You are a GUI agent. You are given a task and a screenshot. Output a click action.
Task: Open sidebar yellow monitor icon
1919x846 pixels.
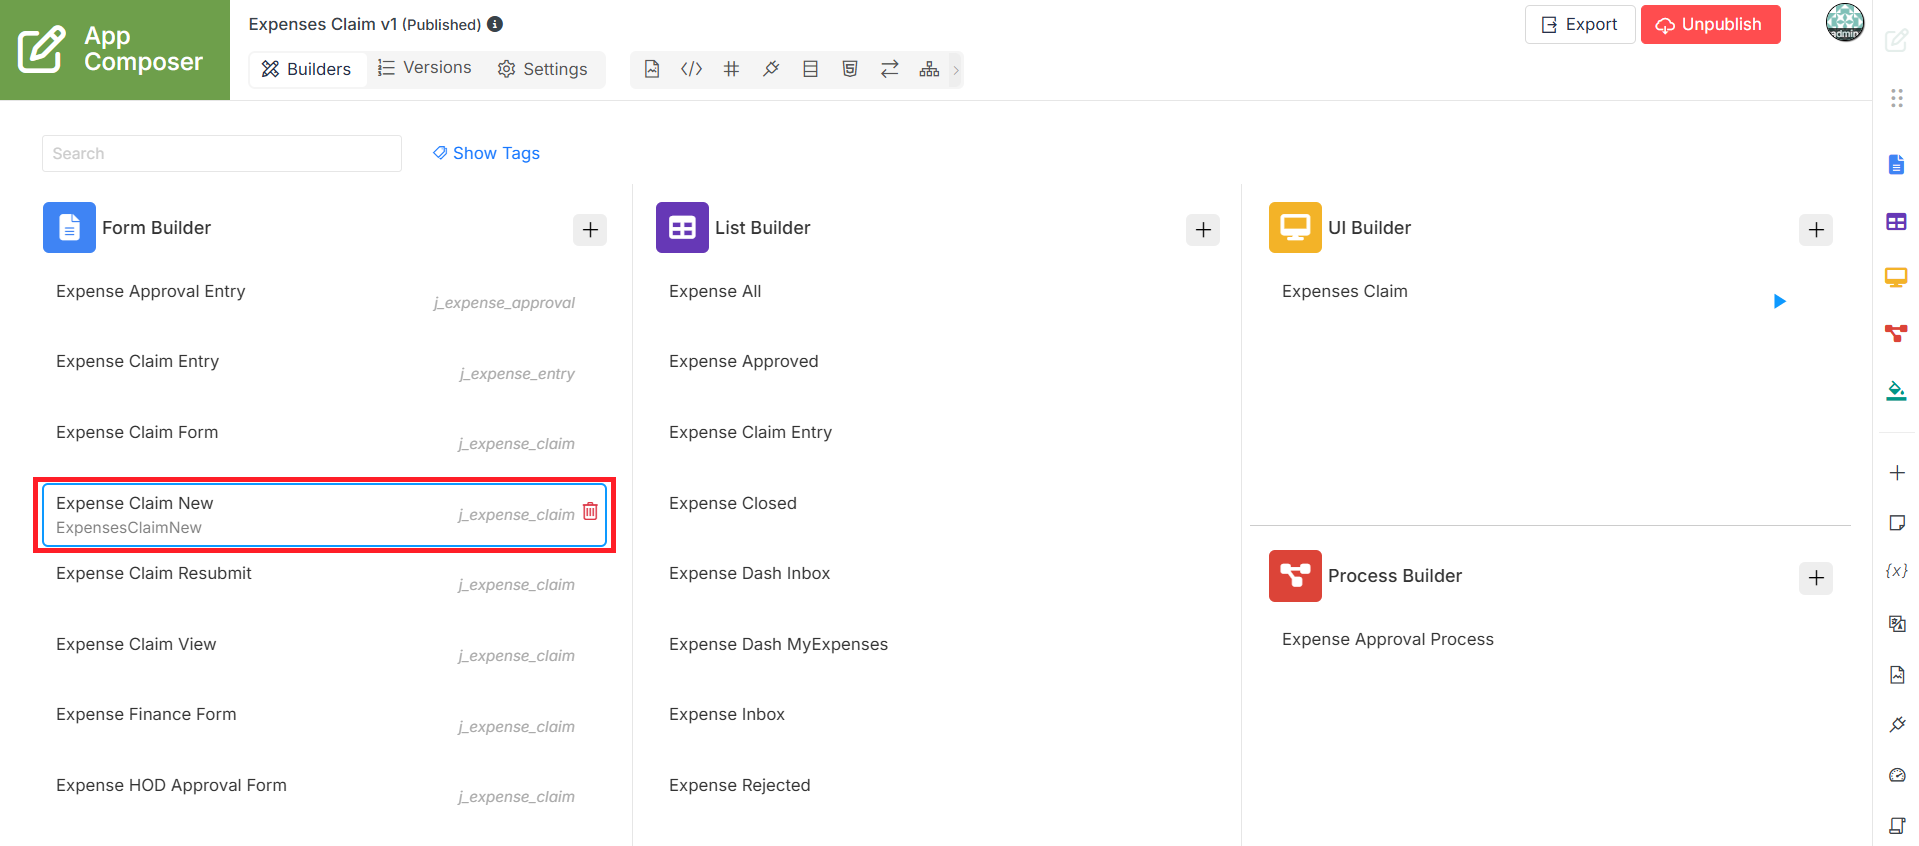[x=1896, y=278]
